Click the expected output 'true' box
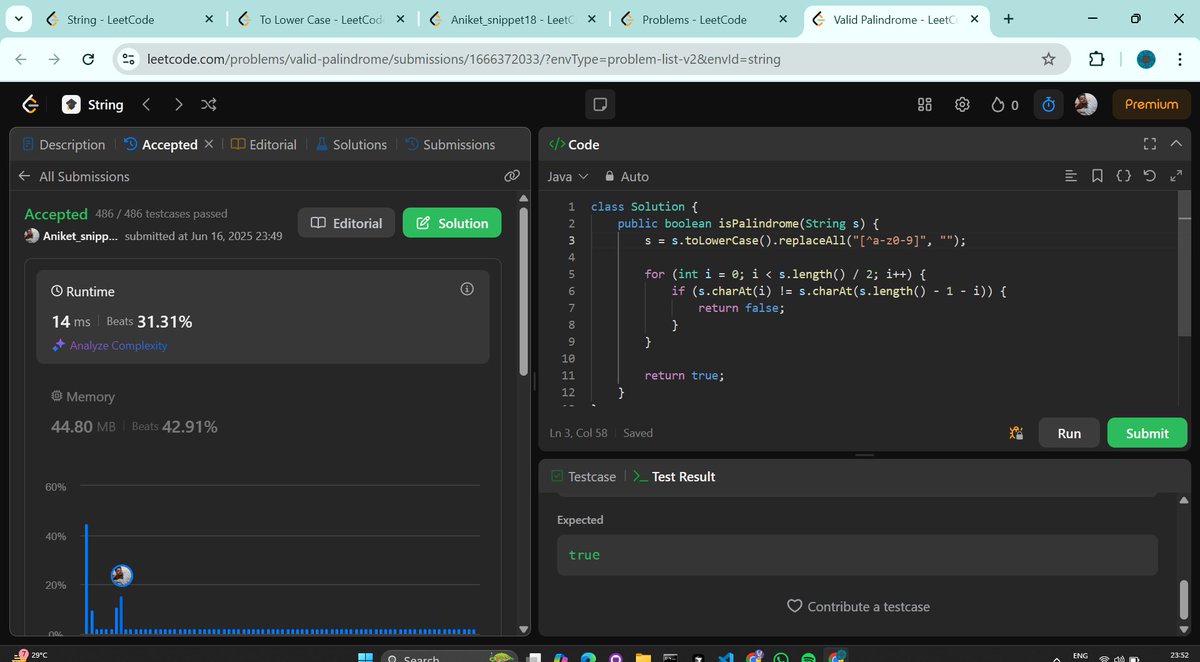Screen dimensions: 1200x662 click(x=857, y=554)
